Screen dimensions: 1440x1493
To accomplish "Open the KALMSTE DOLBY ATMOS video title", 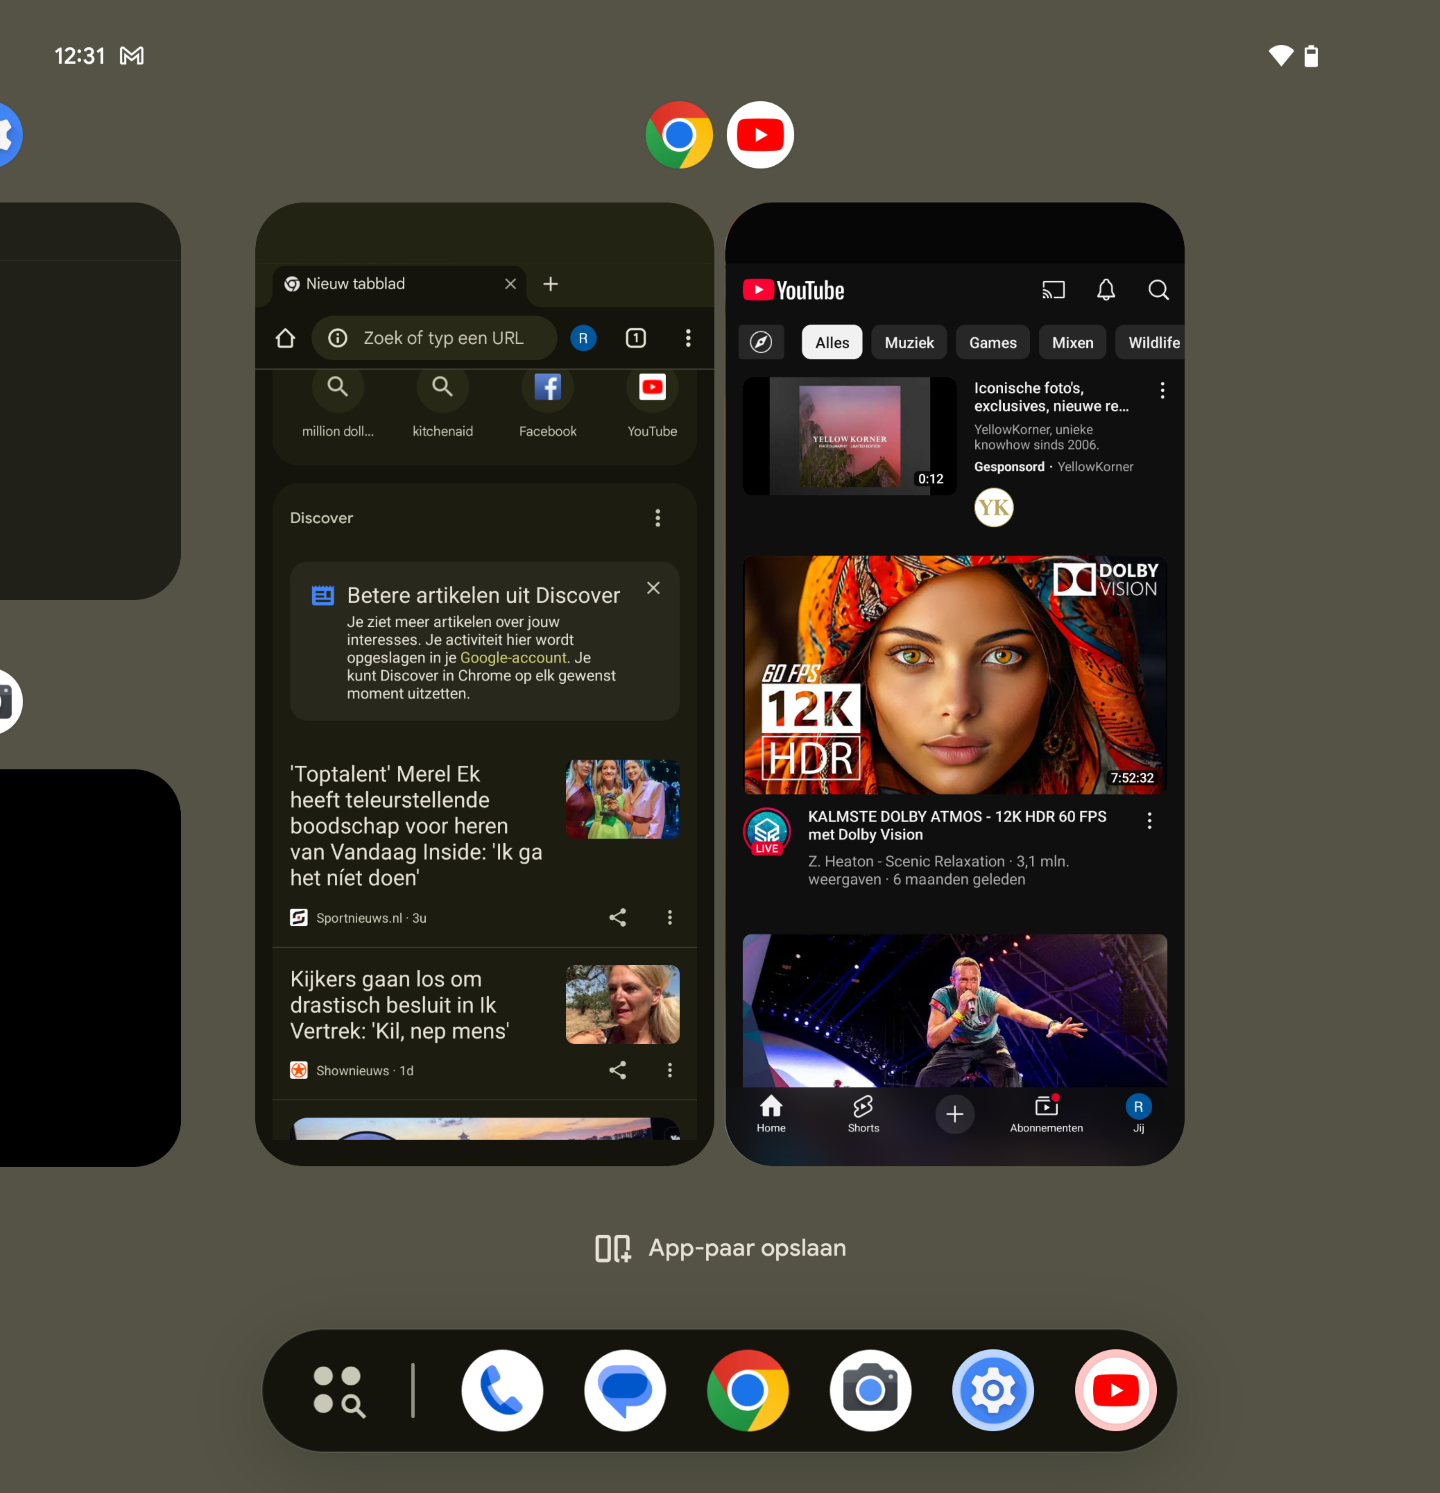I will coord(957,825).
